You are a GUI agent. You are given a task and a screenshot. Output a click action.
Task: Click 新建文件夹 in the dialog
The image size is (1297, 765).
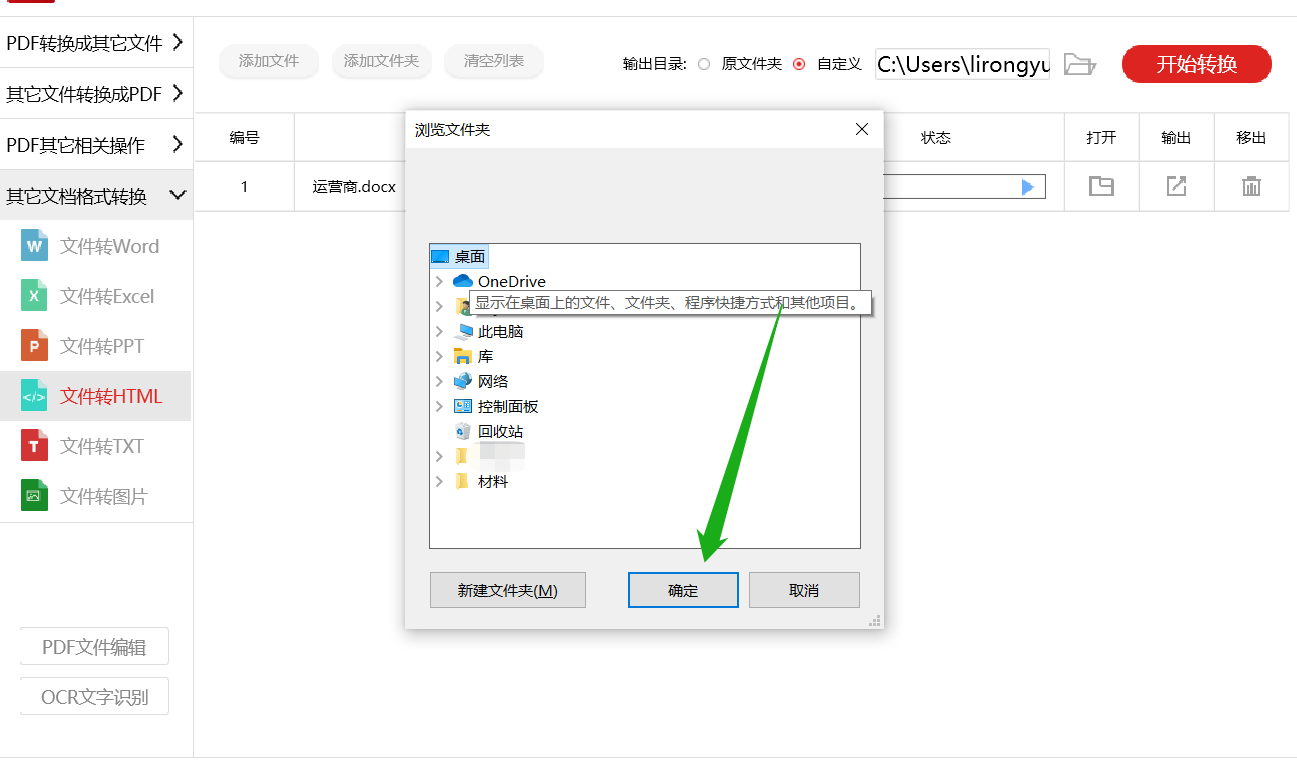507,590
